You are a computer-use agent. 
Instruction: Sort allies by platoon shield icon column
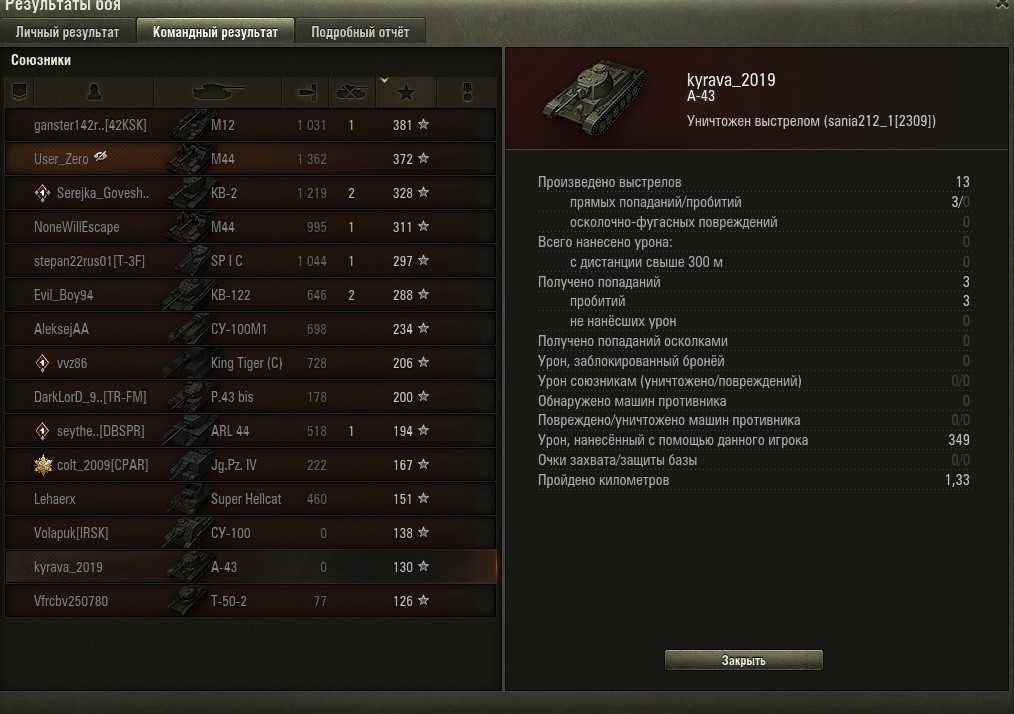[x=19, y=92]
